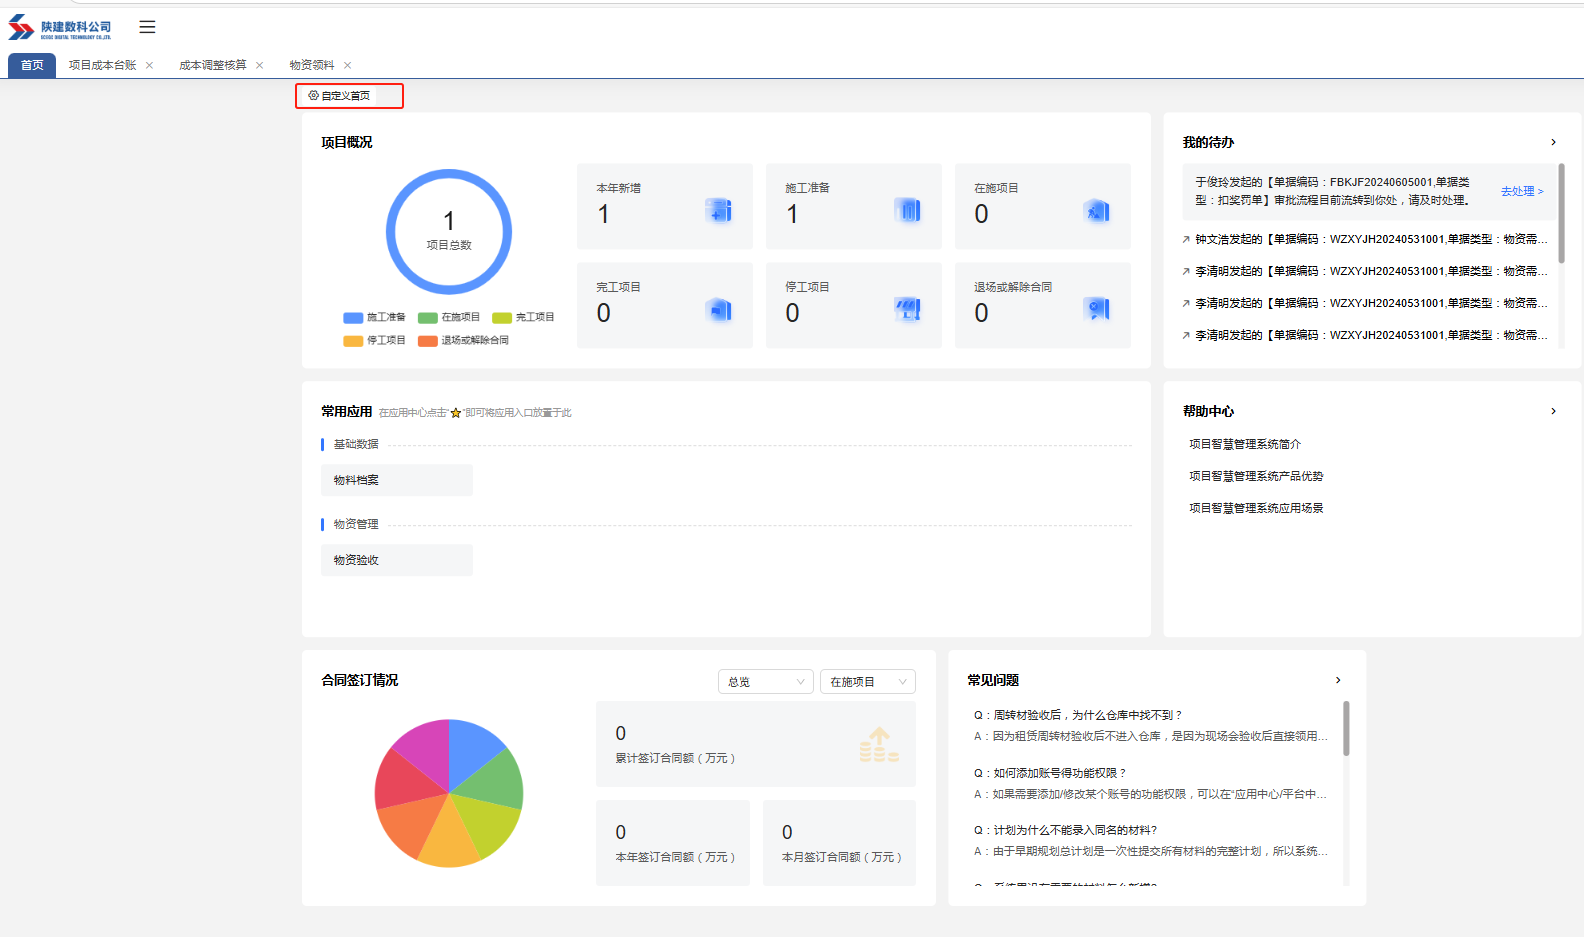Toggle 在施项目 legend item in chart
1584x937 pixels.
(x=449, y=317)
